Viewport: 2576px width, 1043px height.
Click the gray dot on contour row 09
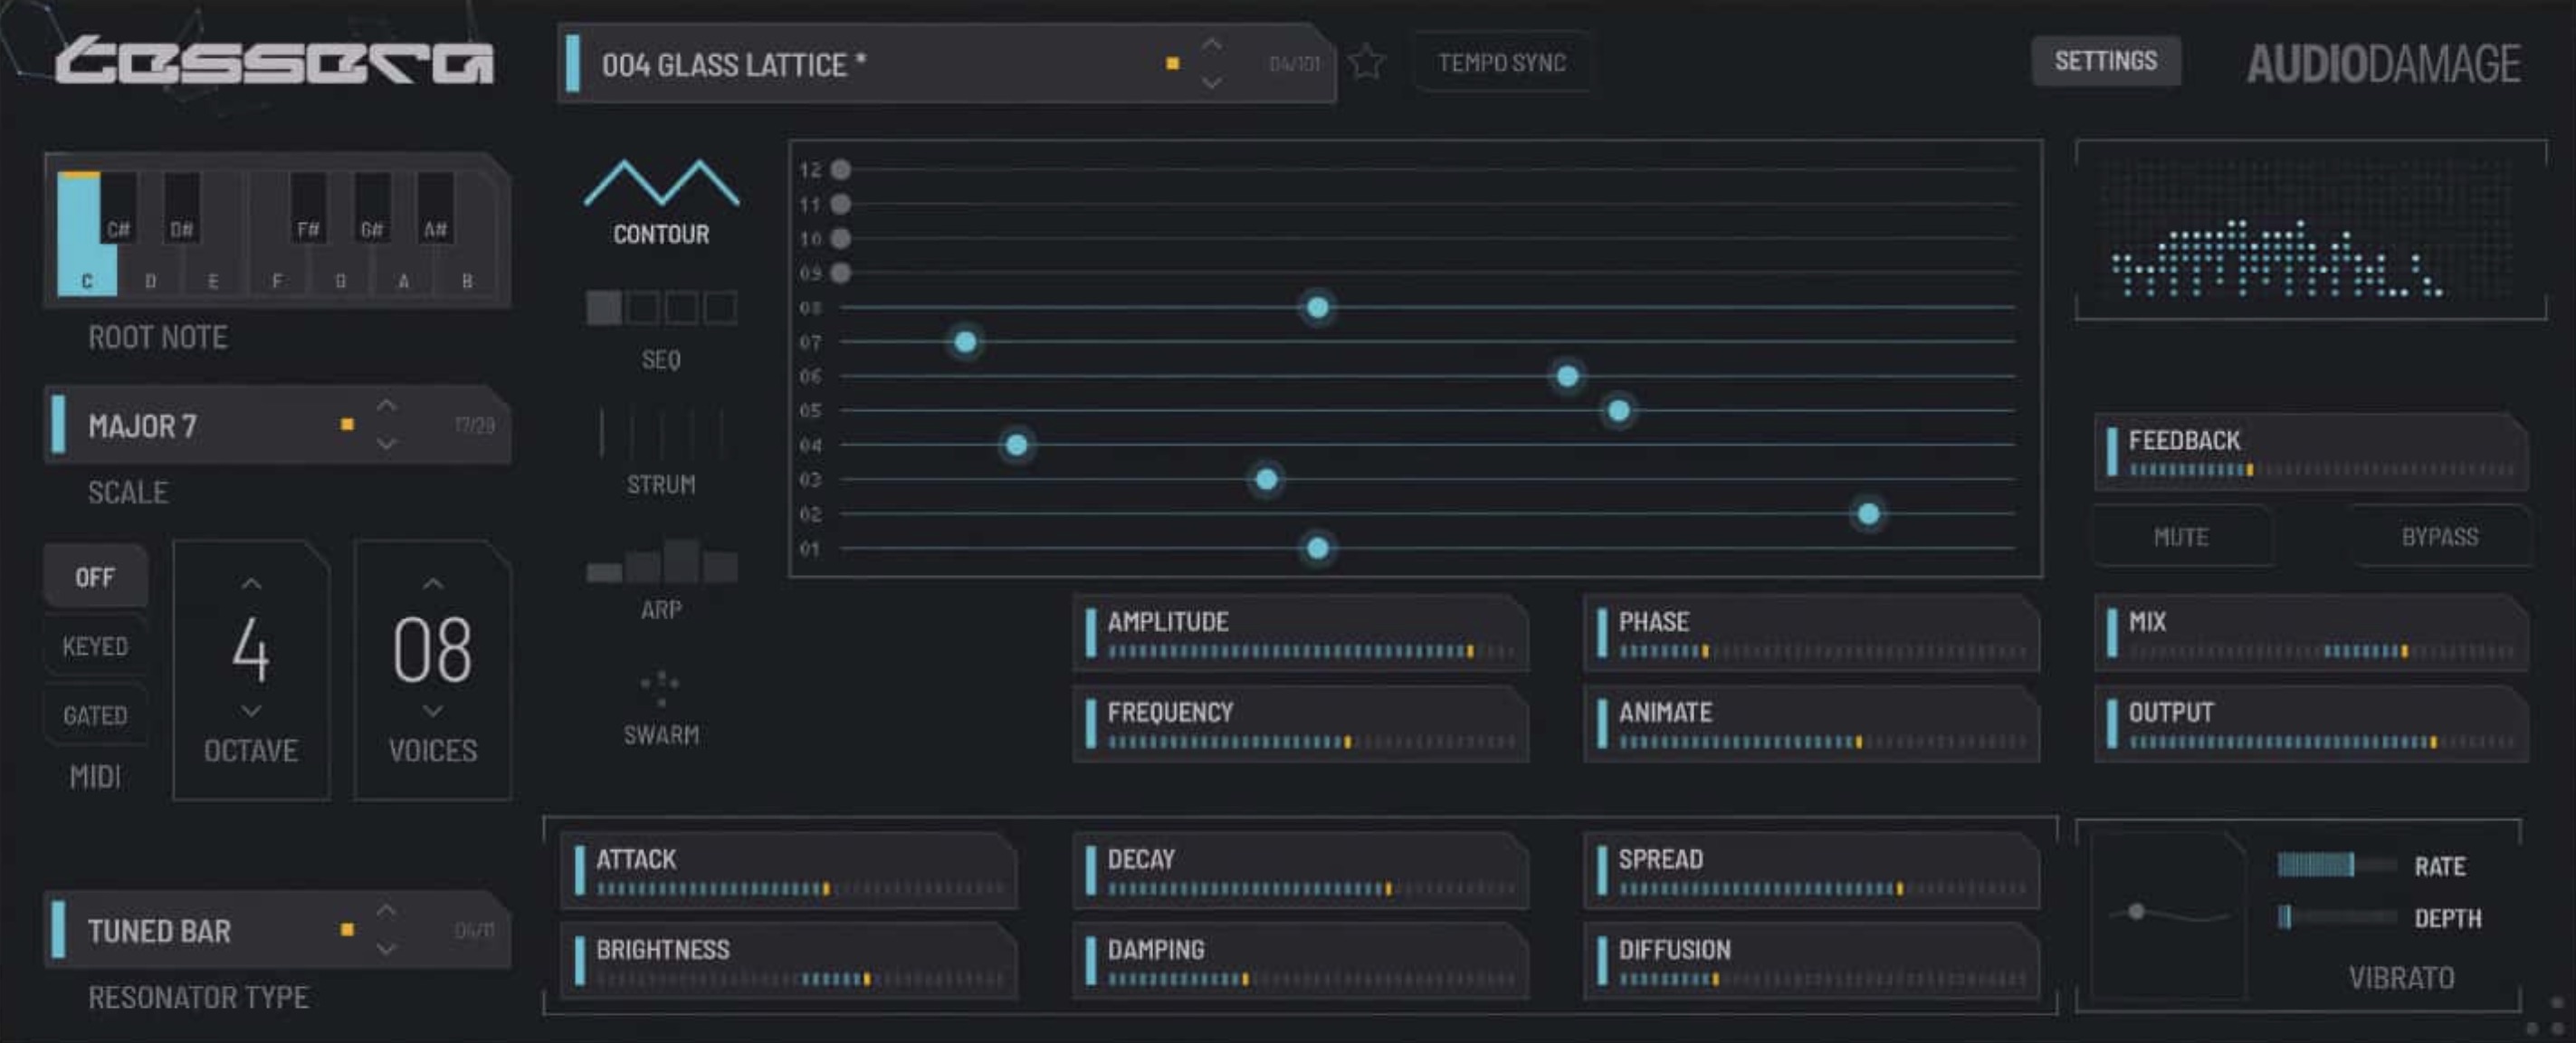841,272
